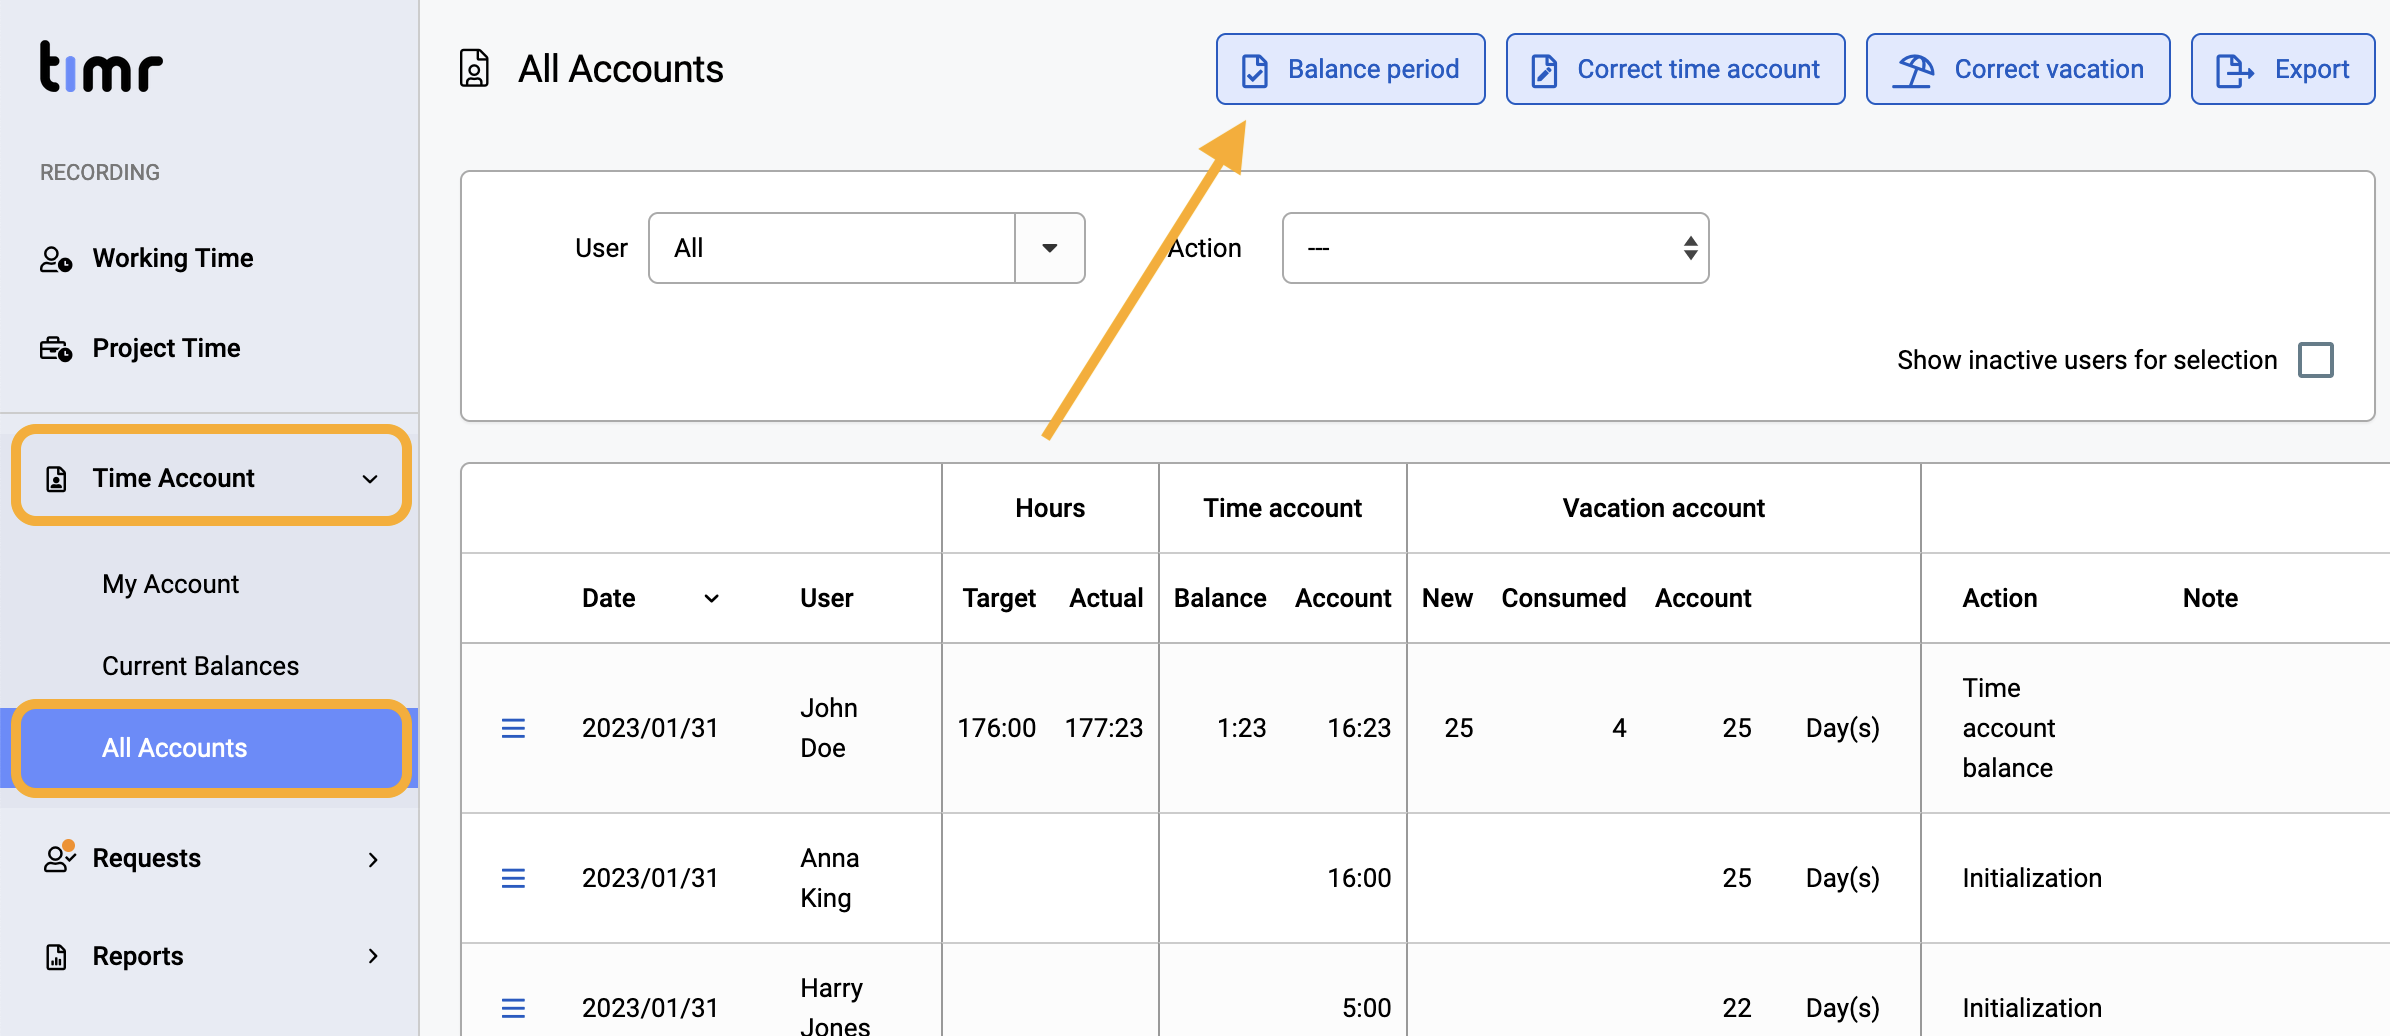Click the Working Time person-clock icon
Image resolution: width=2390 pixels, height=1036 pixels.
[56, 259]
